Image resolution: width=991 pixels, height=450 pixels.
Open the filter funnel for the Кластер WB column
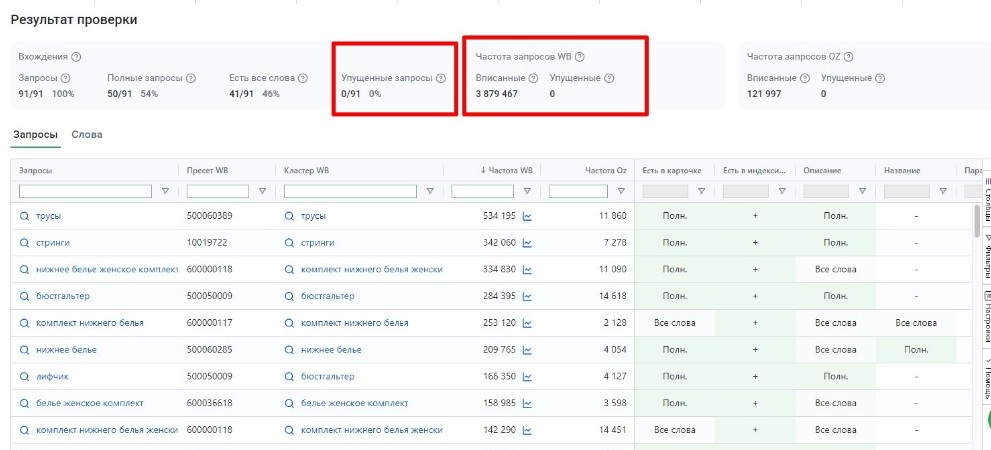coord(430,191)
